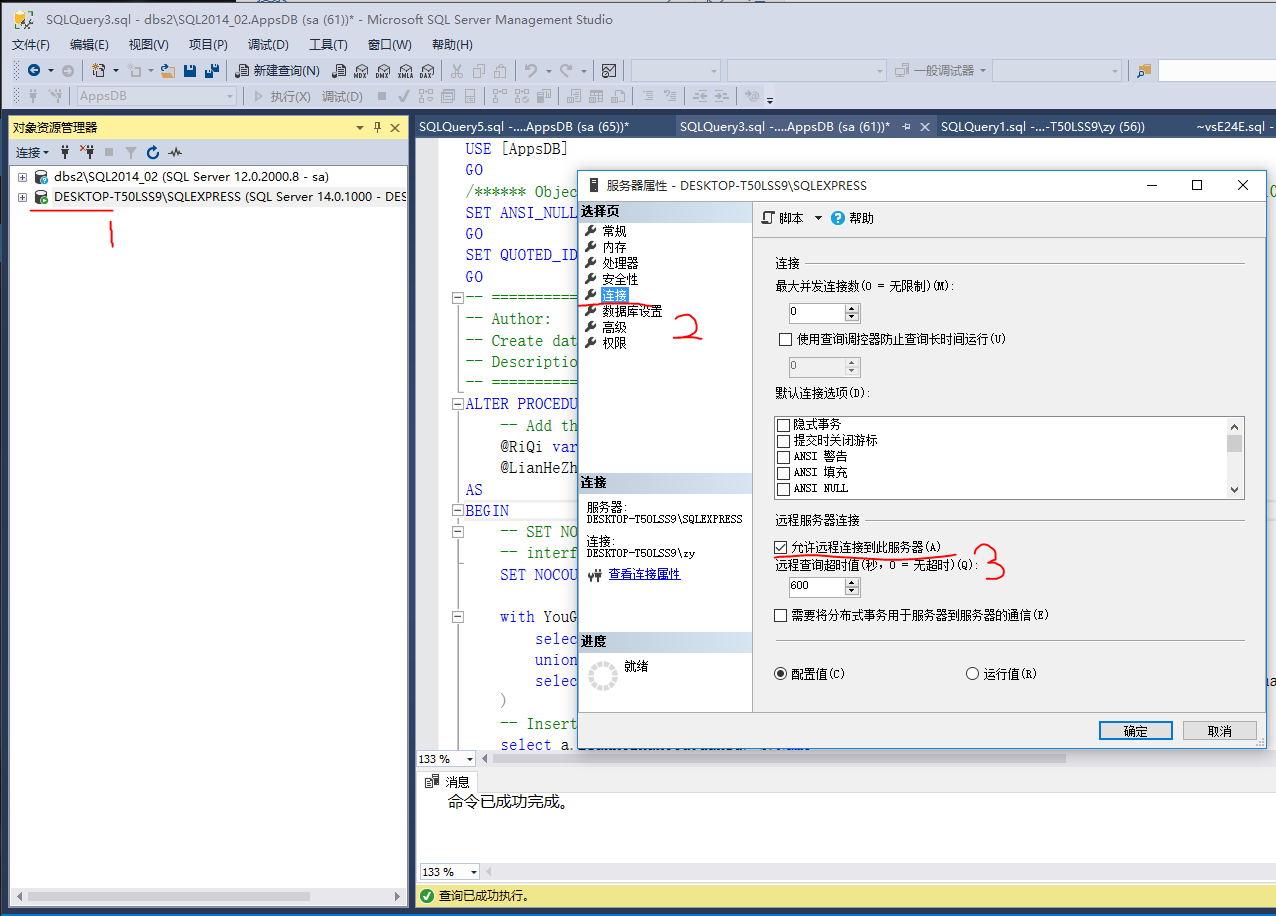1276x916 pixels.
Task: Click the 新建查询(N) toolbar button
Action: [x=277, y=70]
